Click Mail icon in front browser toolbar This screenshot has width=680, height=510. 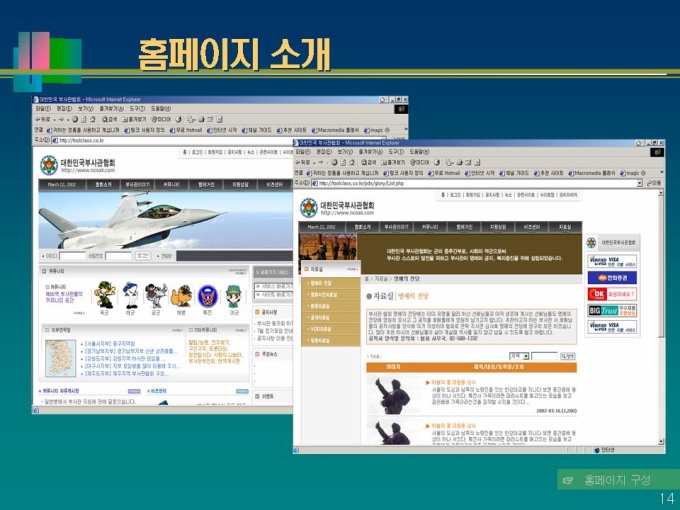pos(448,162)
